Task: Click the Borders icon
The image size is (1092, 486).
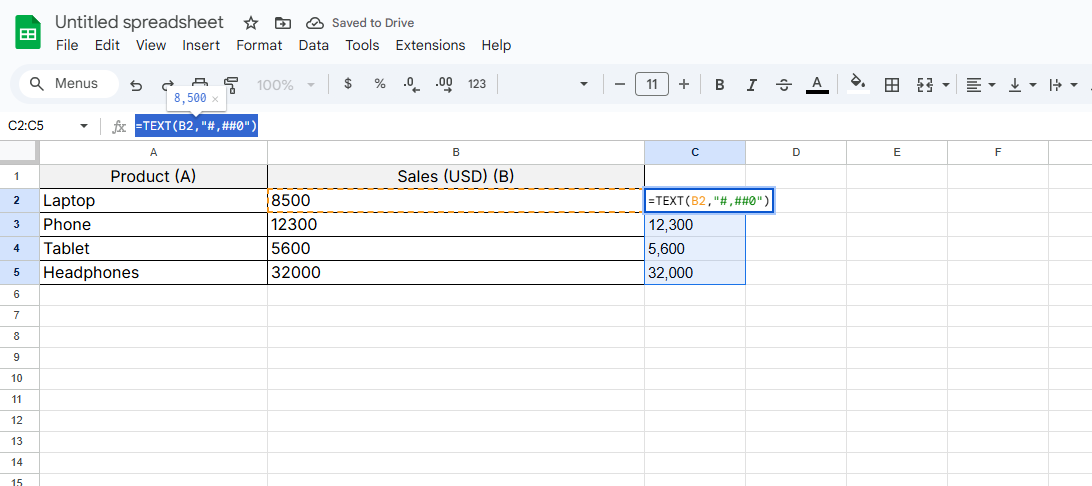Action: 892,85
